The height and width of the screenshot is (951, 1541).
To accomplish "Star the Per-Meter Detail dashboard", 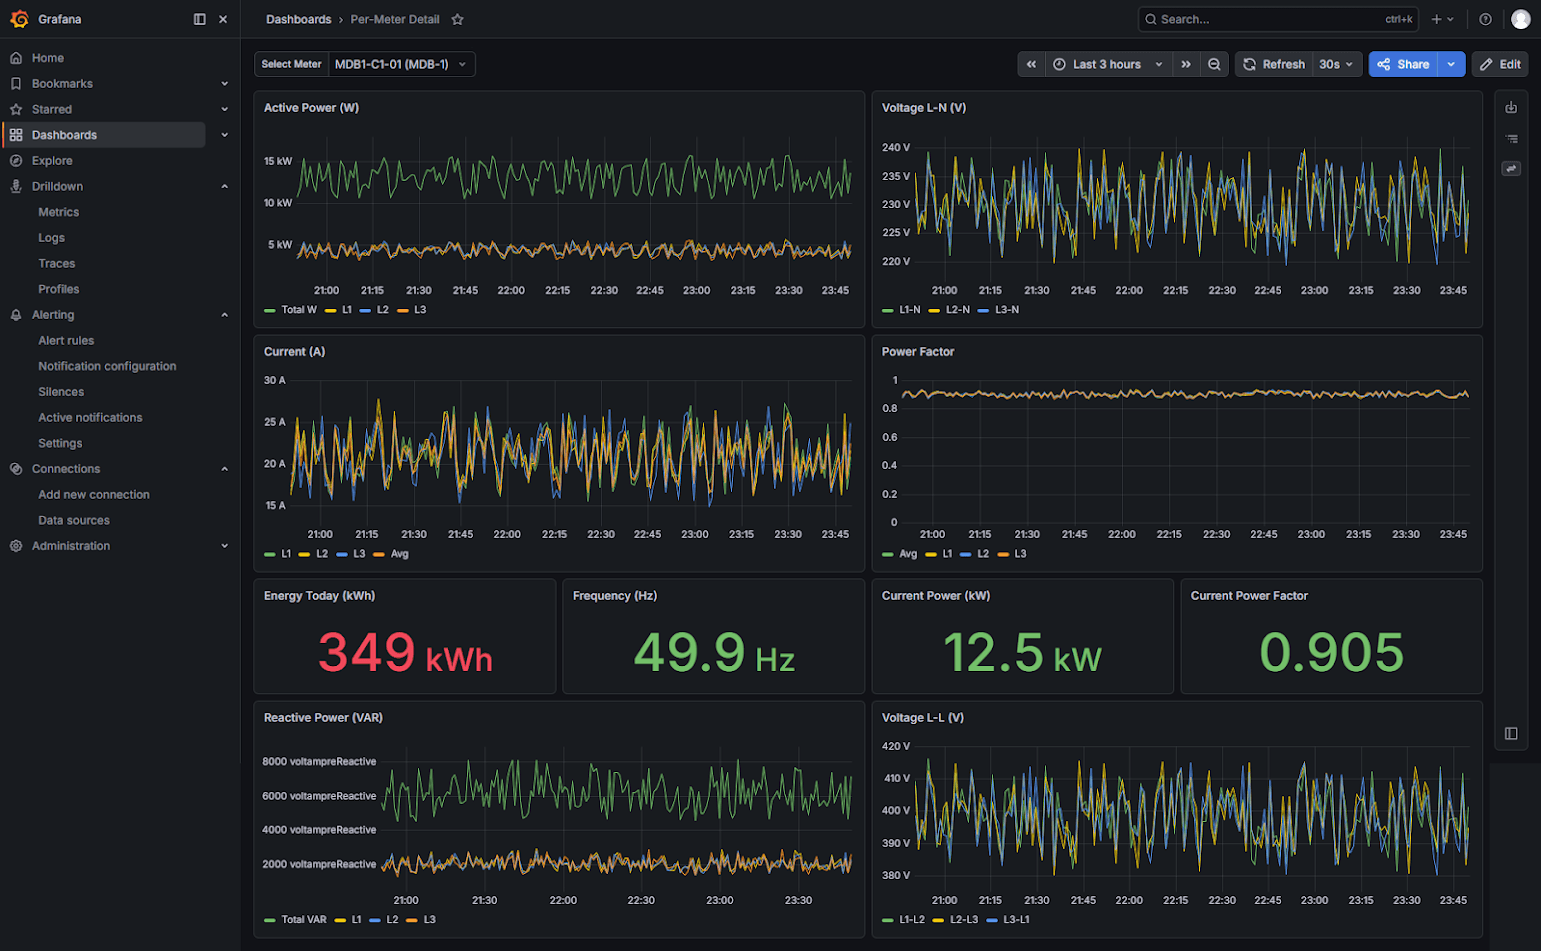I will pos(457,19).
